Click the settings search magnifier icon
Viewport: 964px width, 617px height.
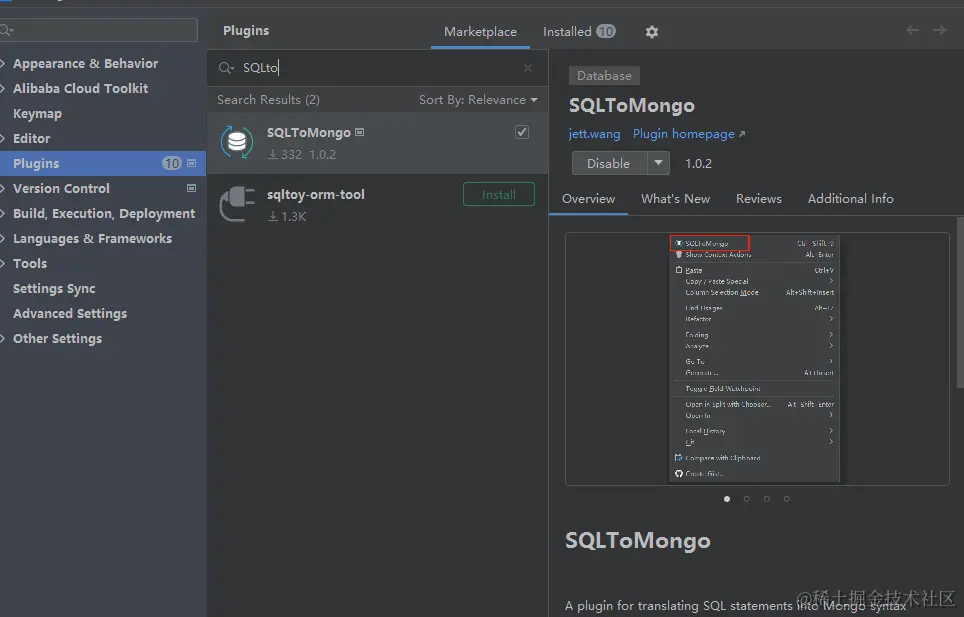pos(6,29)
